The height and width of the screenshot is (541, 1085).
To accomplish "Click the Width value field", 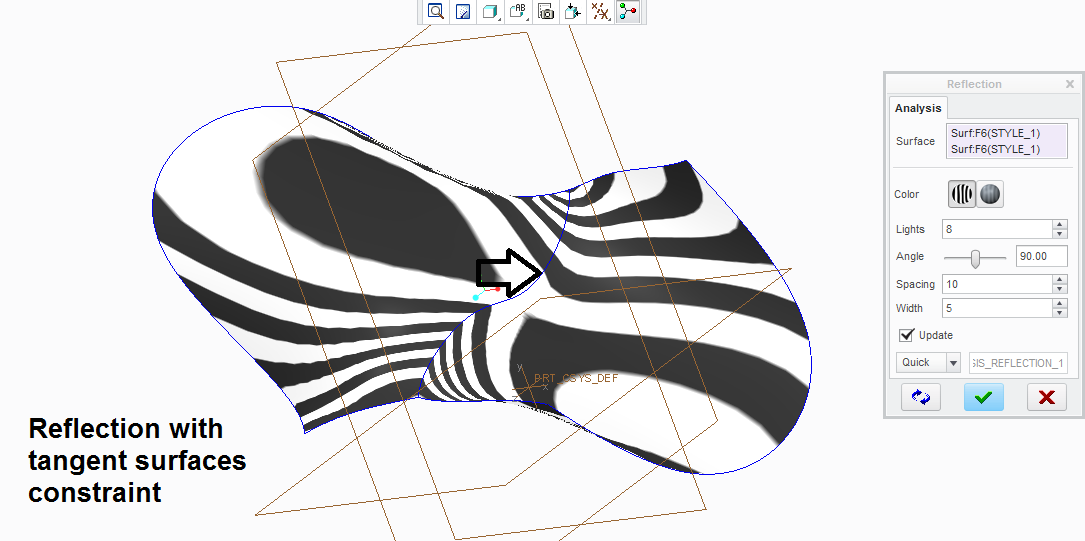I will click(x=997, y=308).
